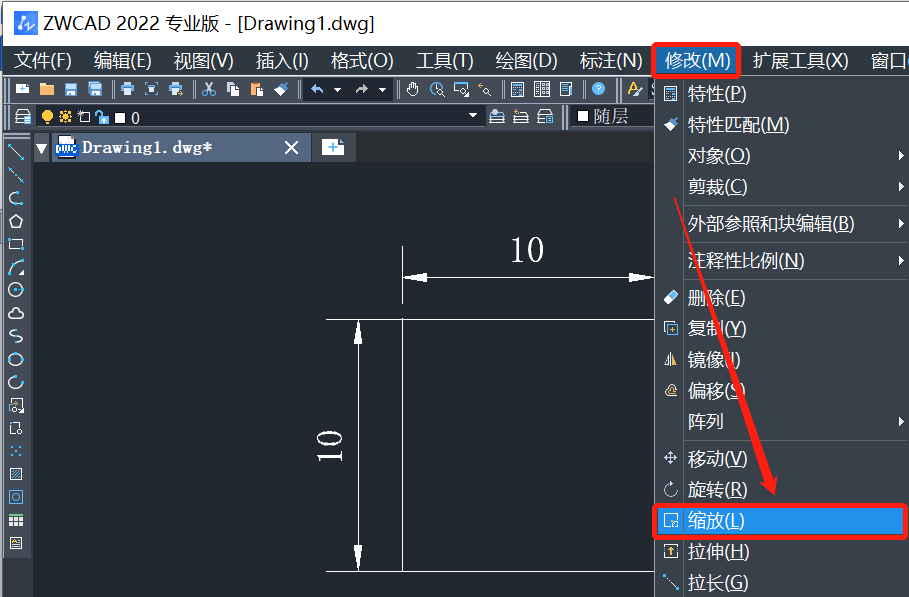The width and height of the screenshot is (909, 597).
Task: Select the Polyline tool
Action: 16,198
